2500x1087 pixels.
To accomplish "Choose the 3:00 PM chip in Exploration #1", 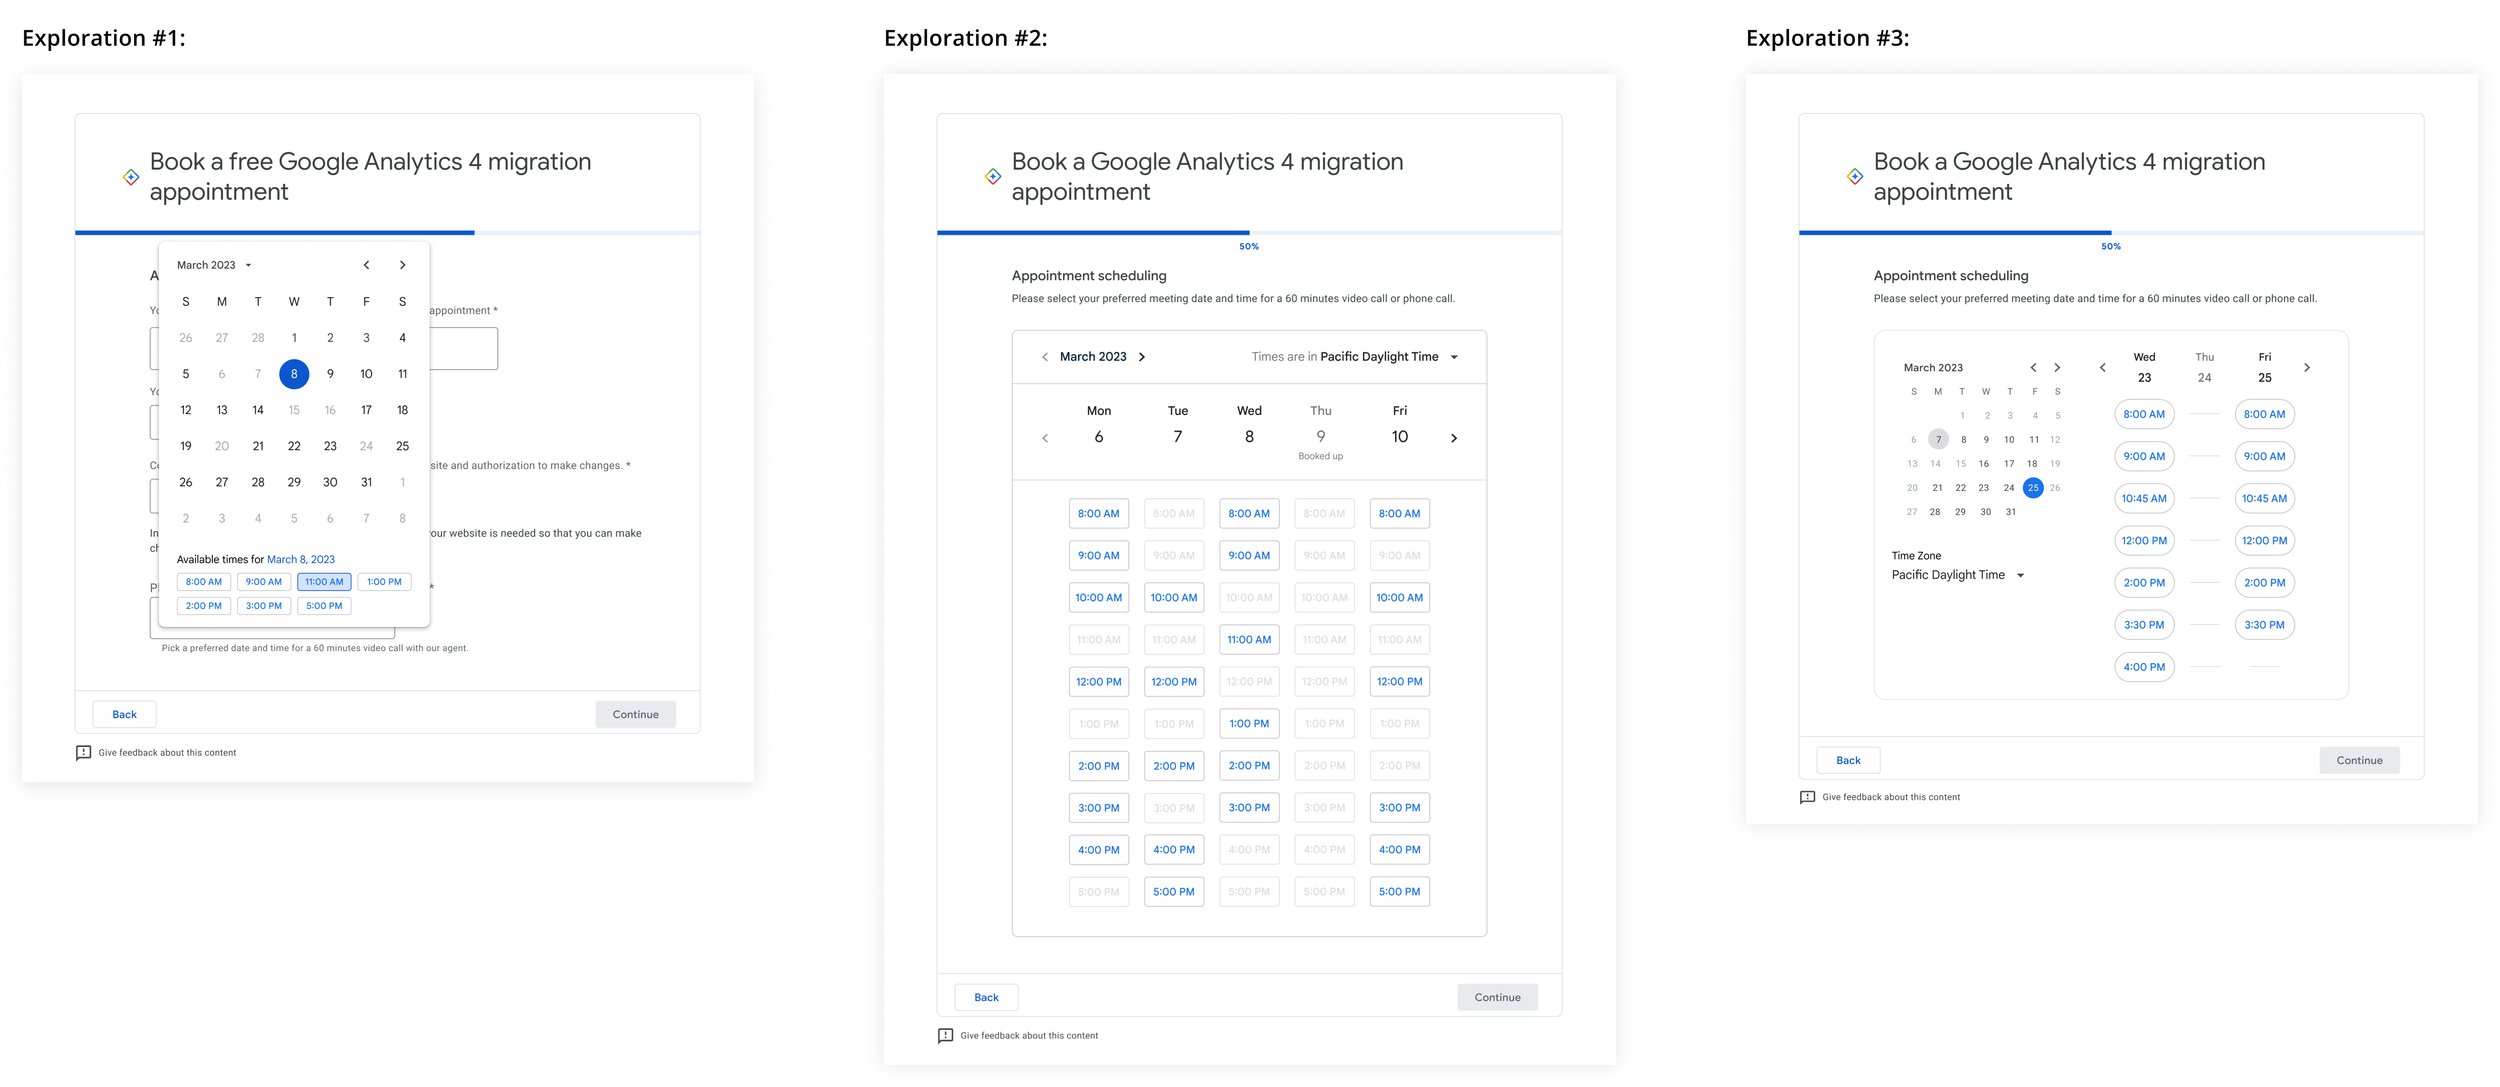I will (264, 606).
